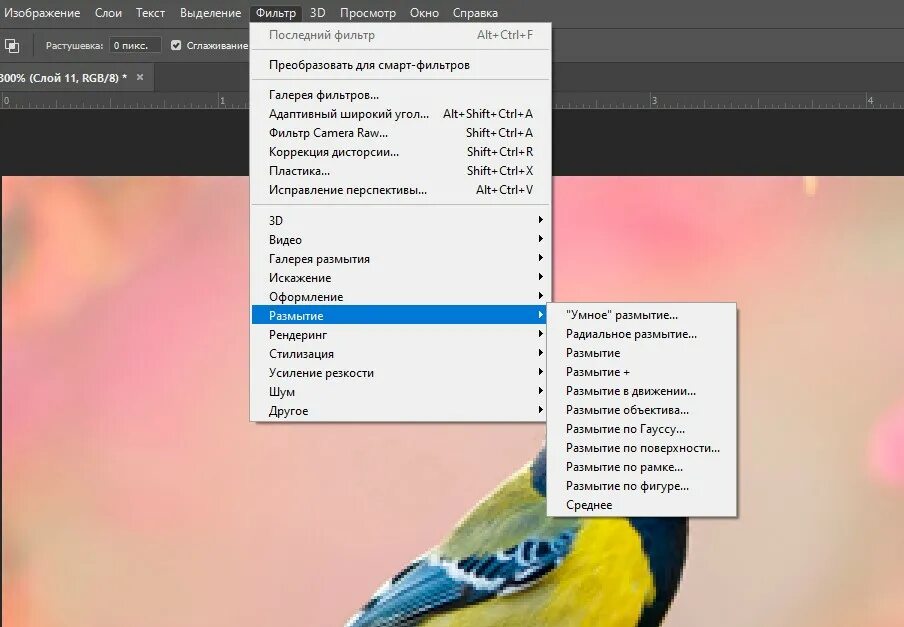
Task: Click the highlighted Размытие submenu entry
Action: (x=399, y=315)
